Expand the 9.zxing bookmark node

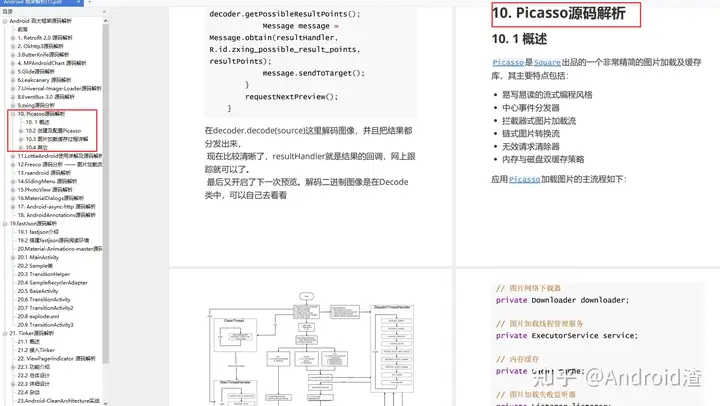13,106
